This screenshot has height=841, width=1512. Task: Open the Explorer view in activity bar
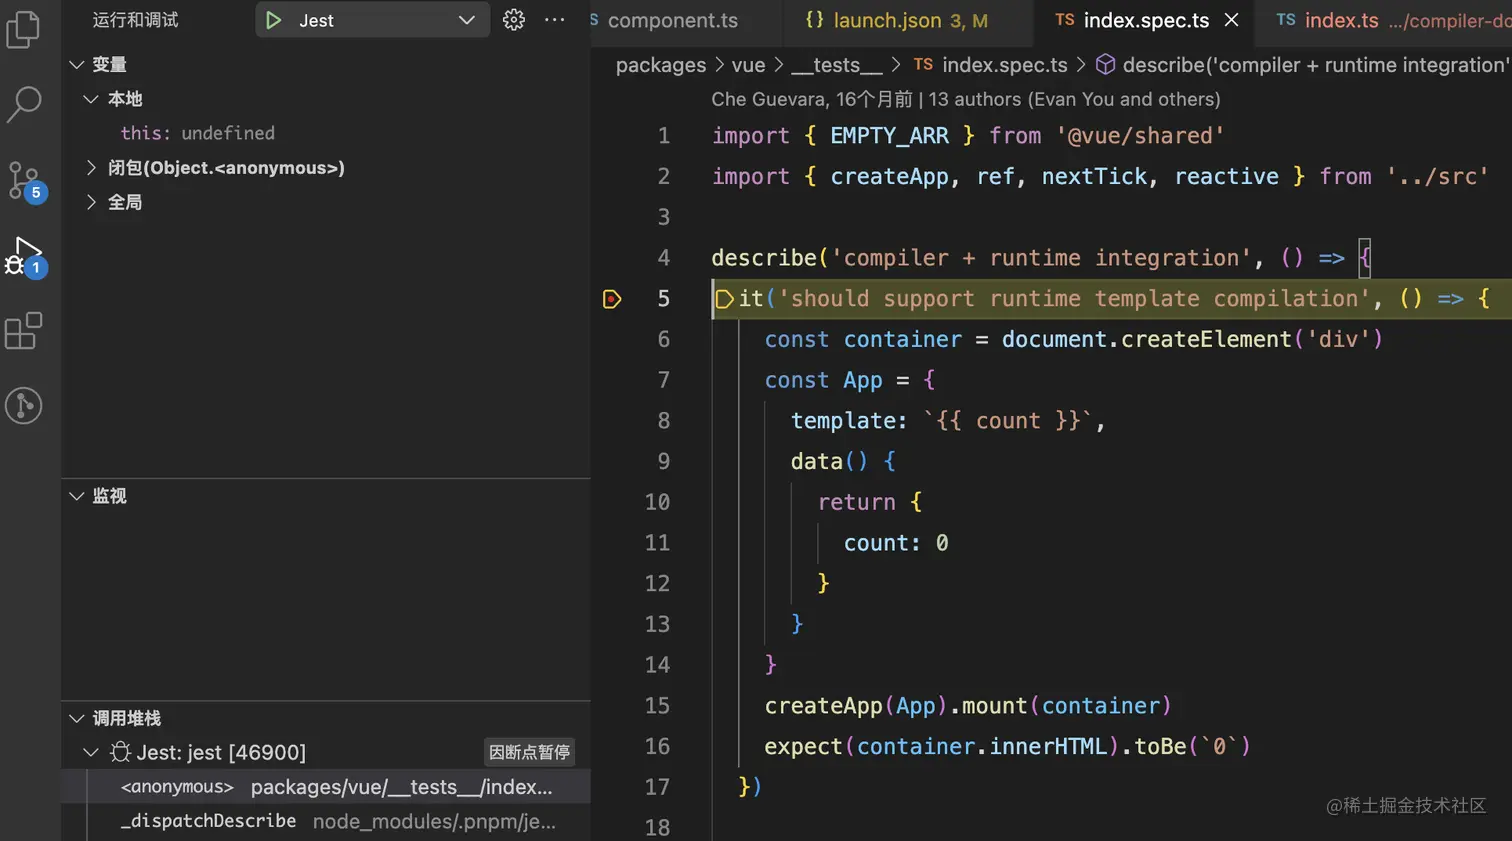point(23,28)
